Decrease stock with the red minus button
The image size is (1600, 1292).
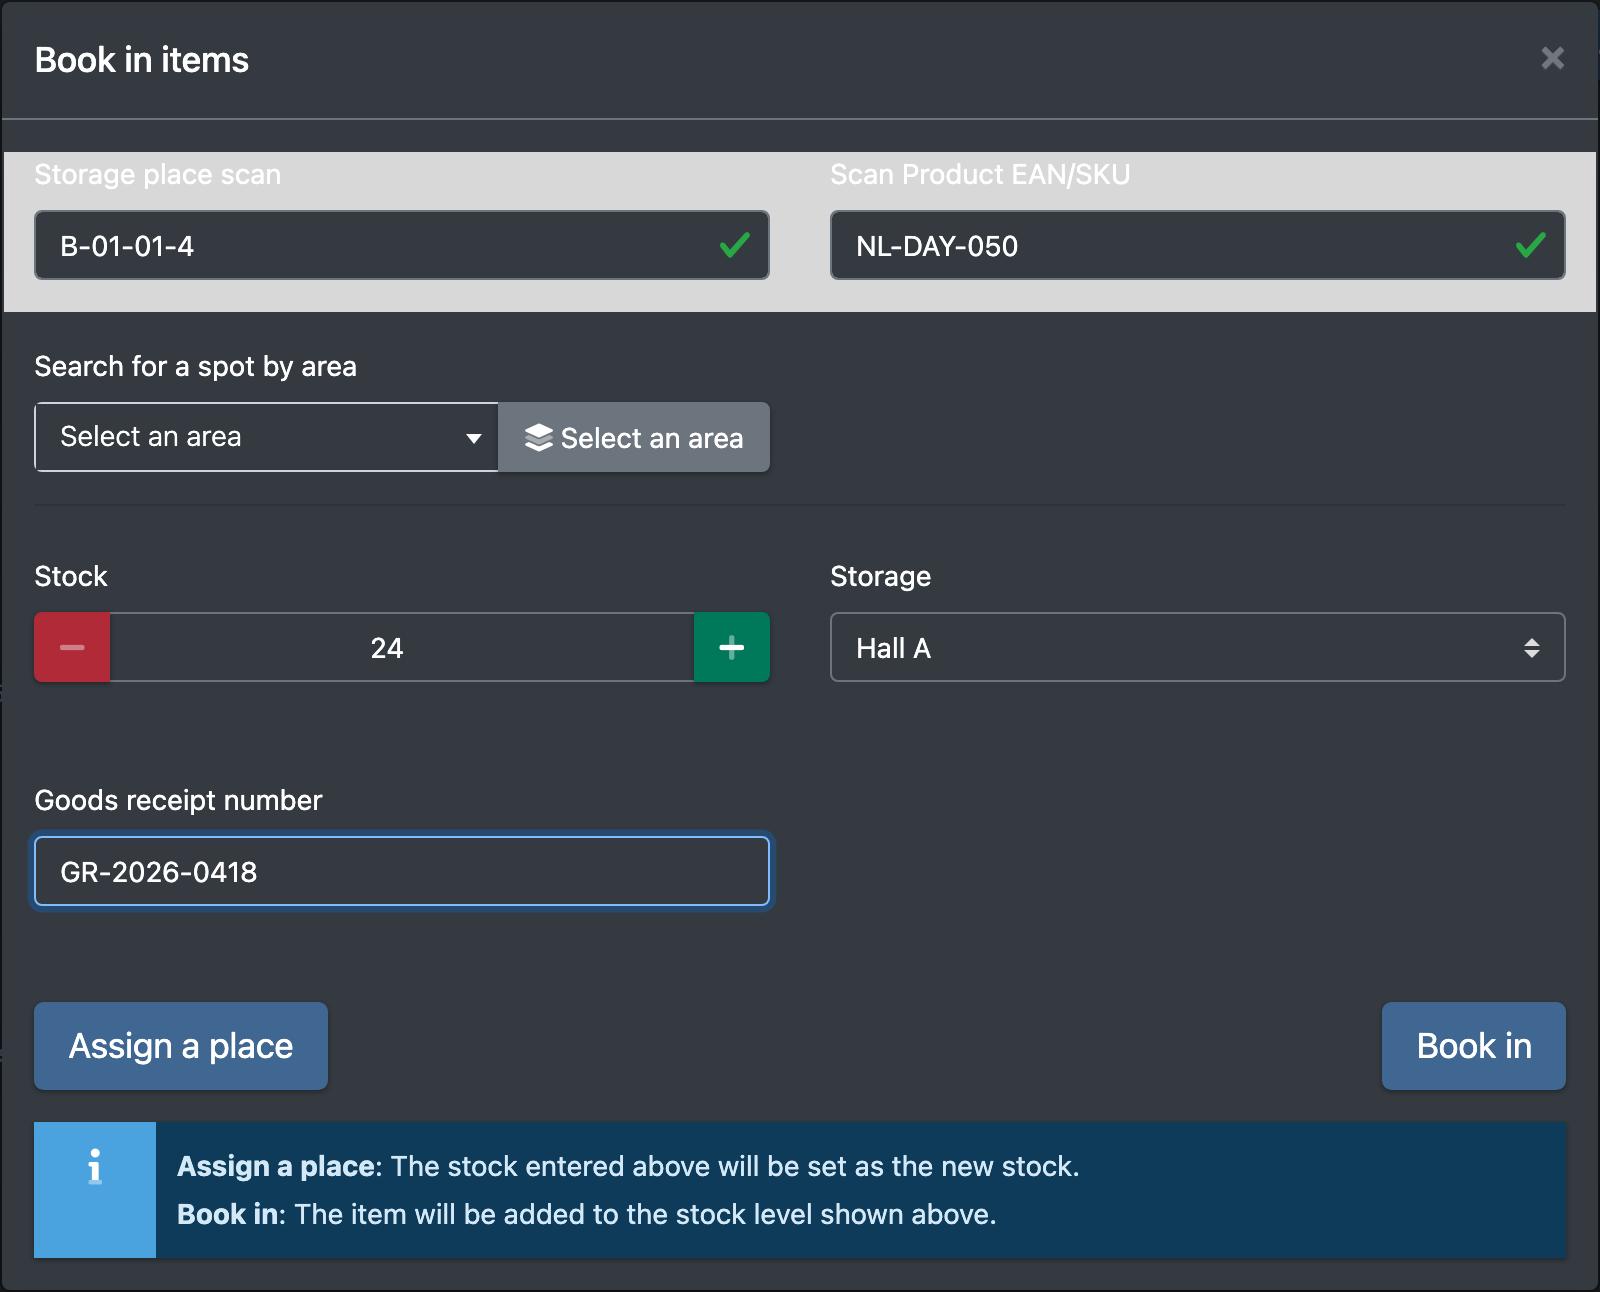click(72, 647)
